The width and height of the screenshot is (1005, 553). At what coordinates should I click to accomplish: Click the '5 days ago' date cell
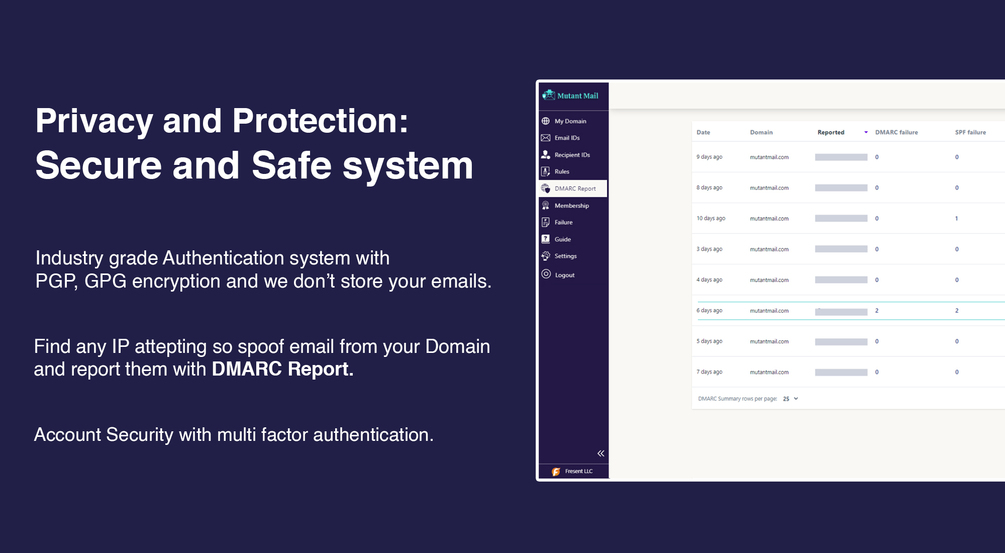(x=709, y=342)
